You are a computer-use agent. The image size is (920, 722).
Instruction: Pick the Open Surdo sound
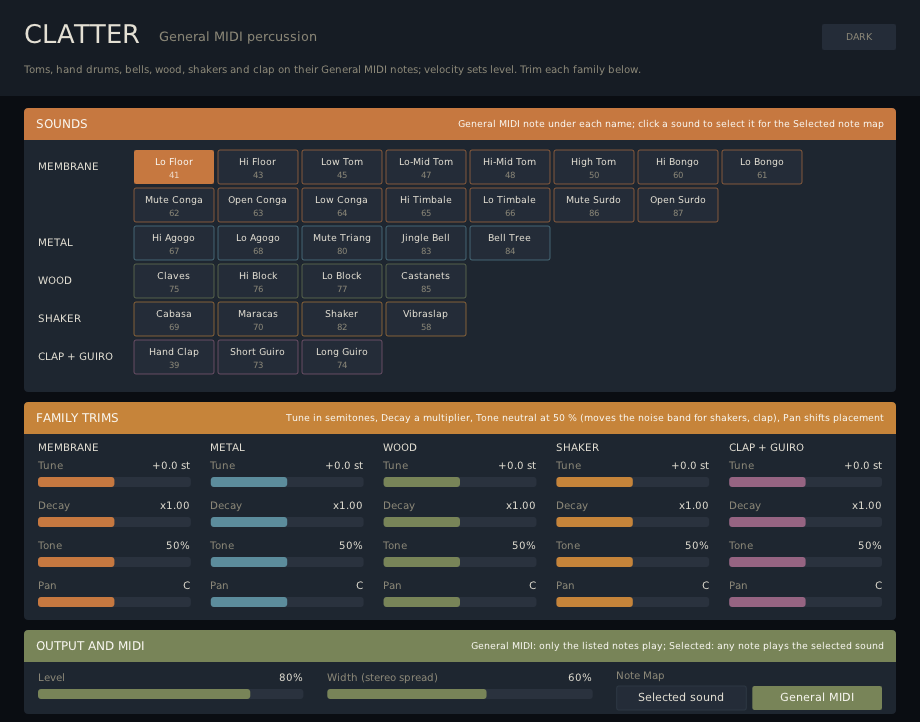pyautogui.click(x=678, y=205)
